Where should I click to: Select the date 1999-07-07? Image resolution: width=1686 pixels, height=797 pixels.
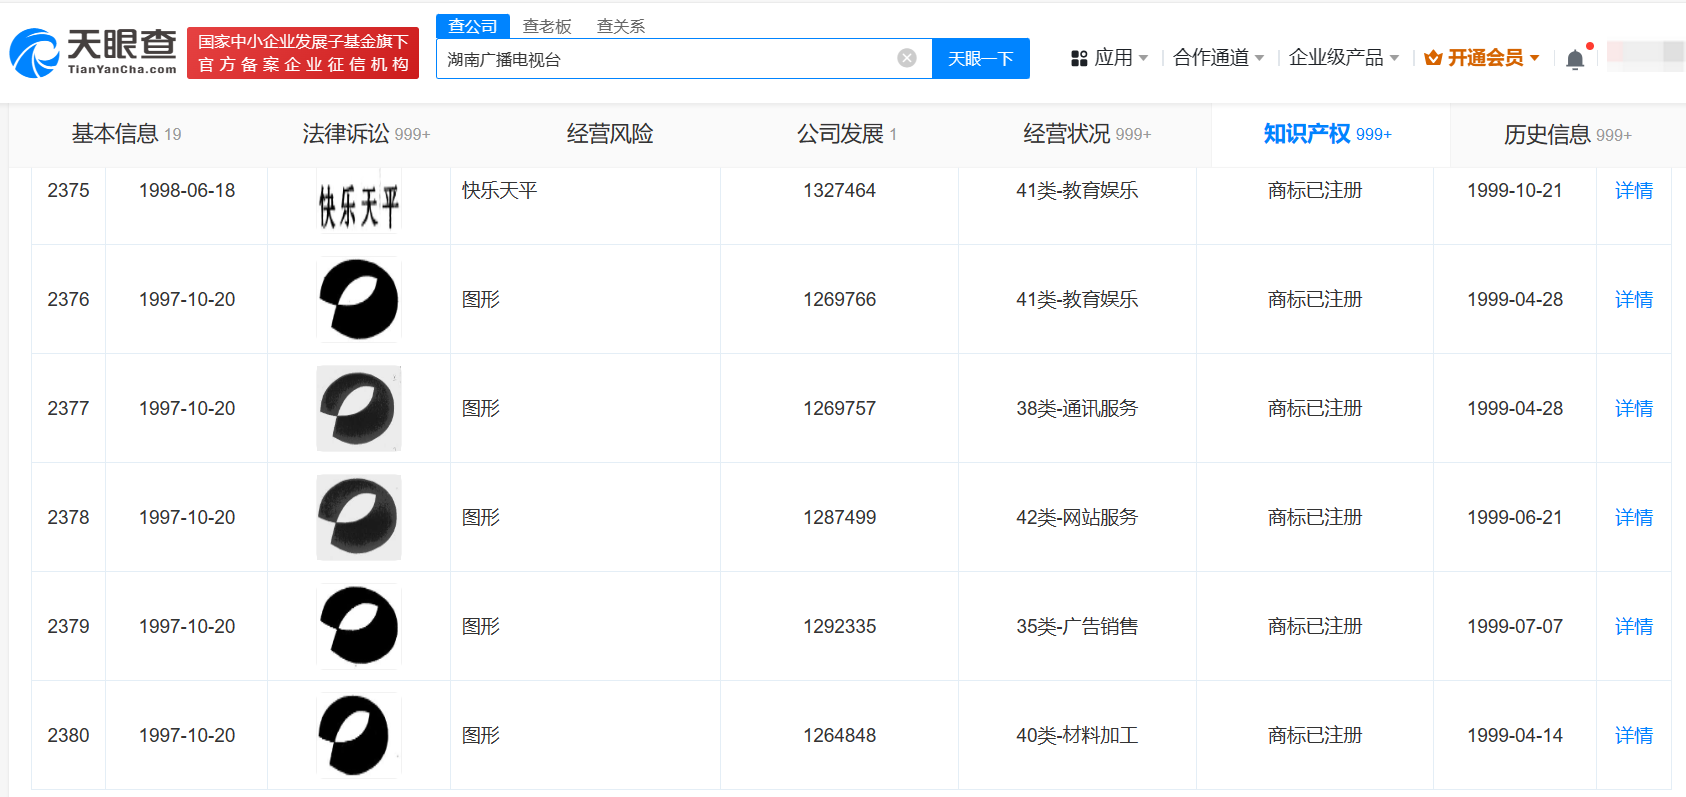(1514, 626)
